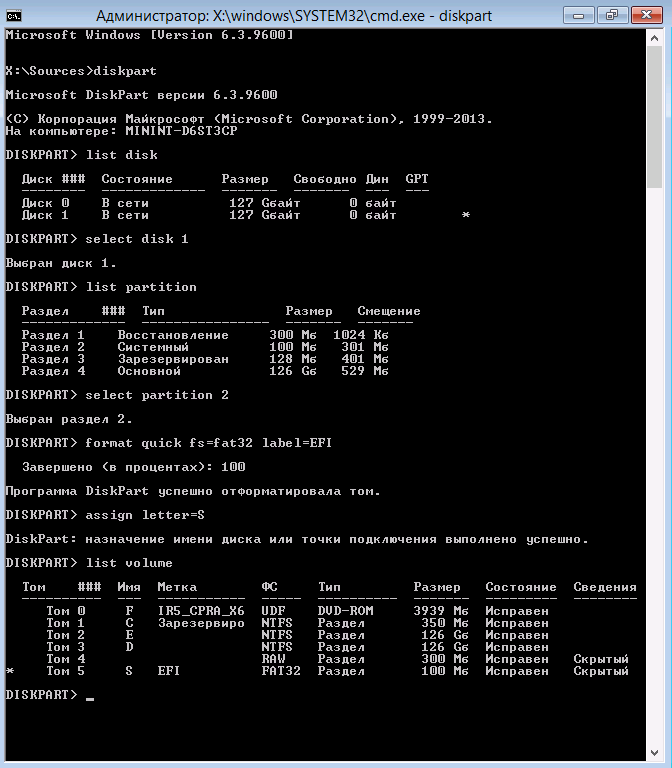Restore down the cmd window

(x=612, y=15)
